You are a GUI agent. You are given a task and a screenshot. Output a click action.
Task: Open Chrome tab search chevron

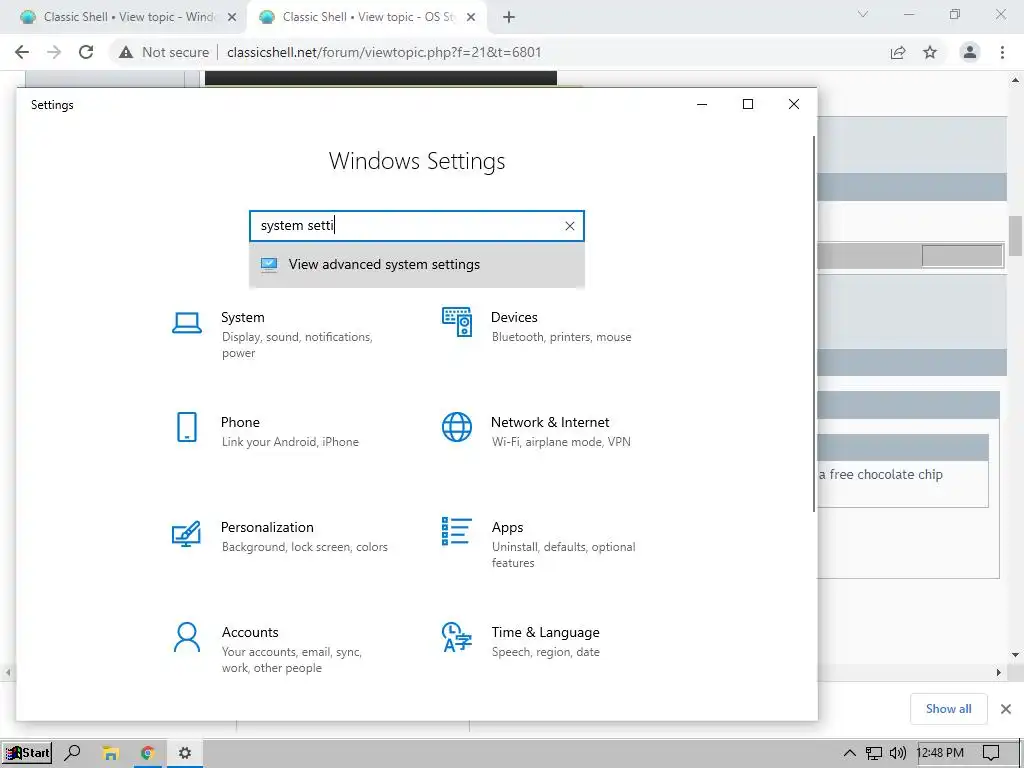(x=863, y=14)
